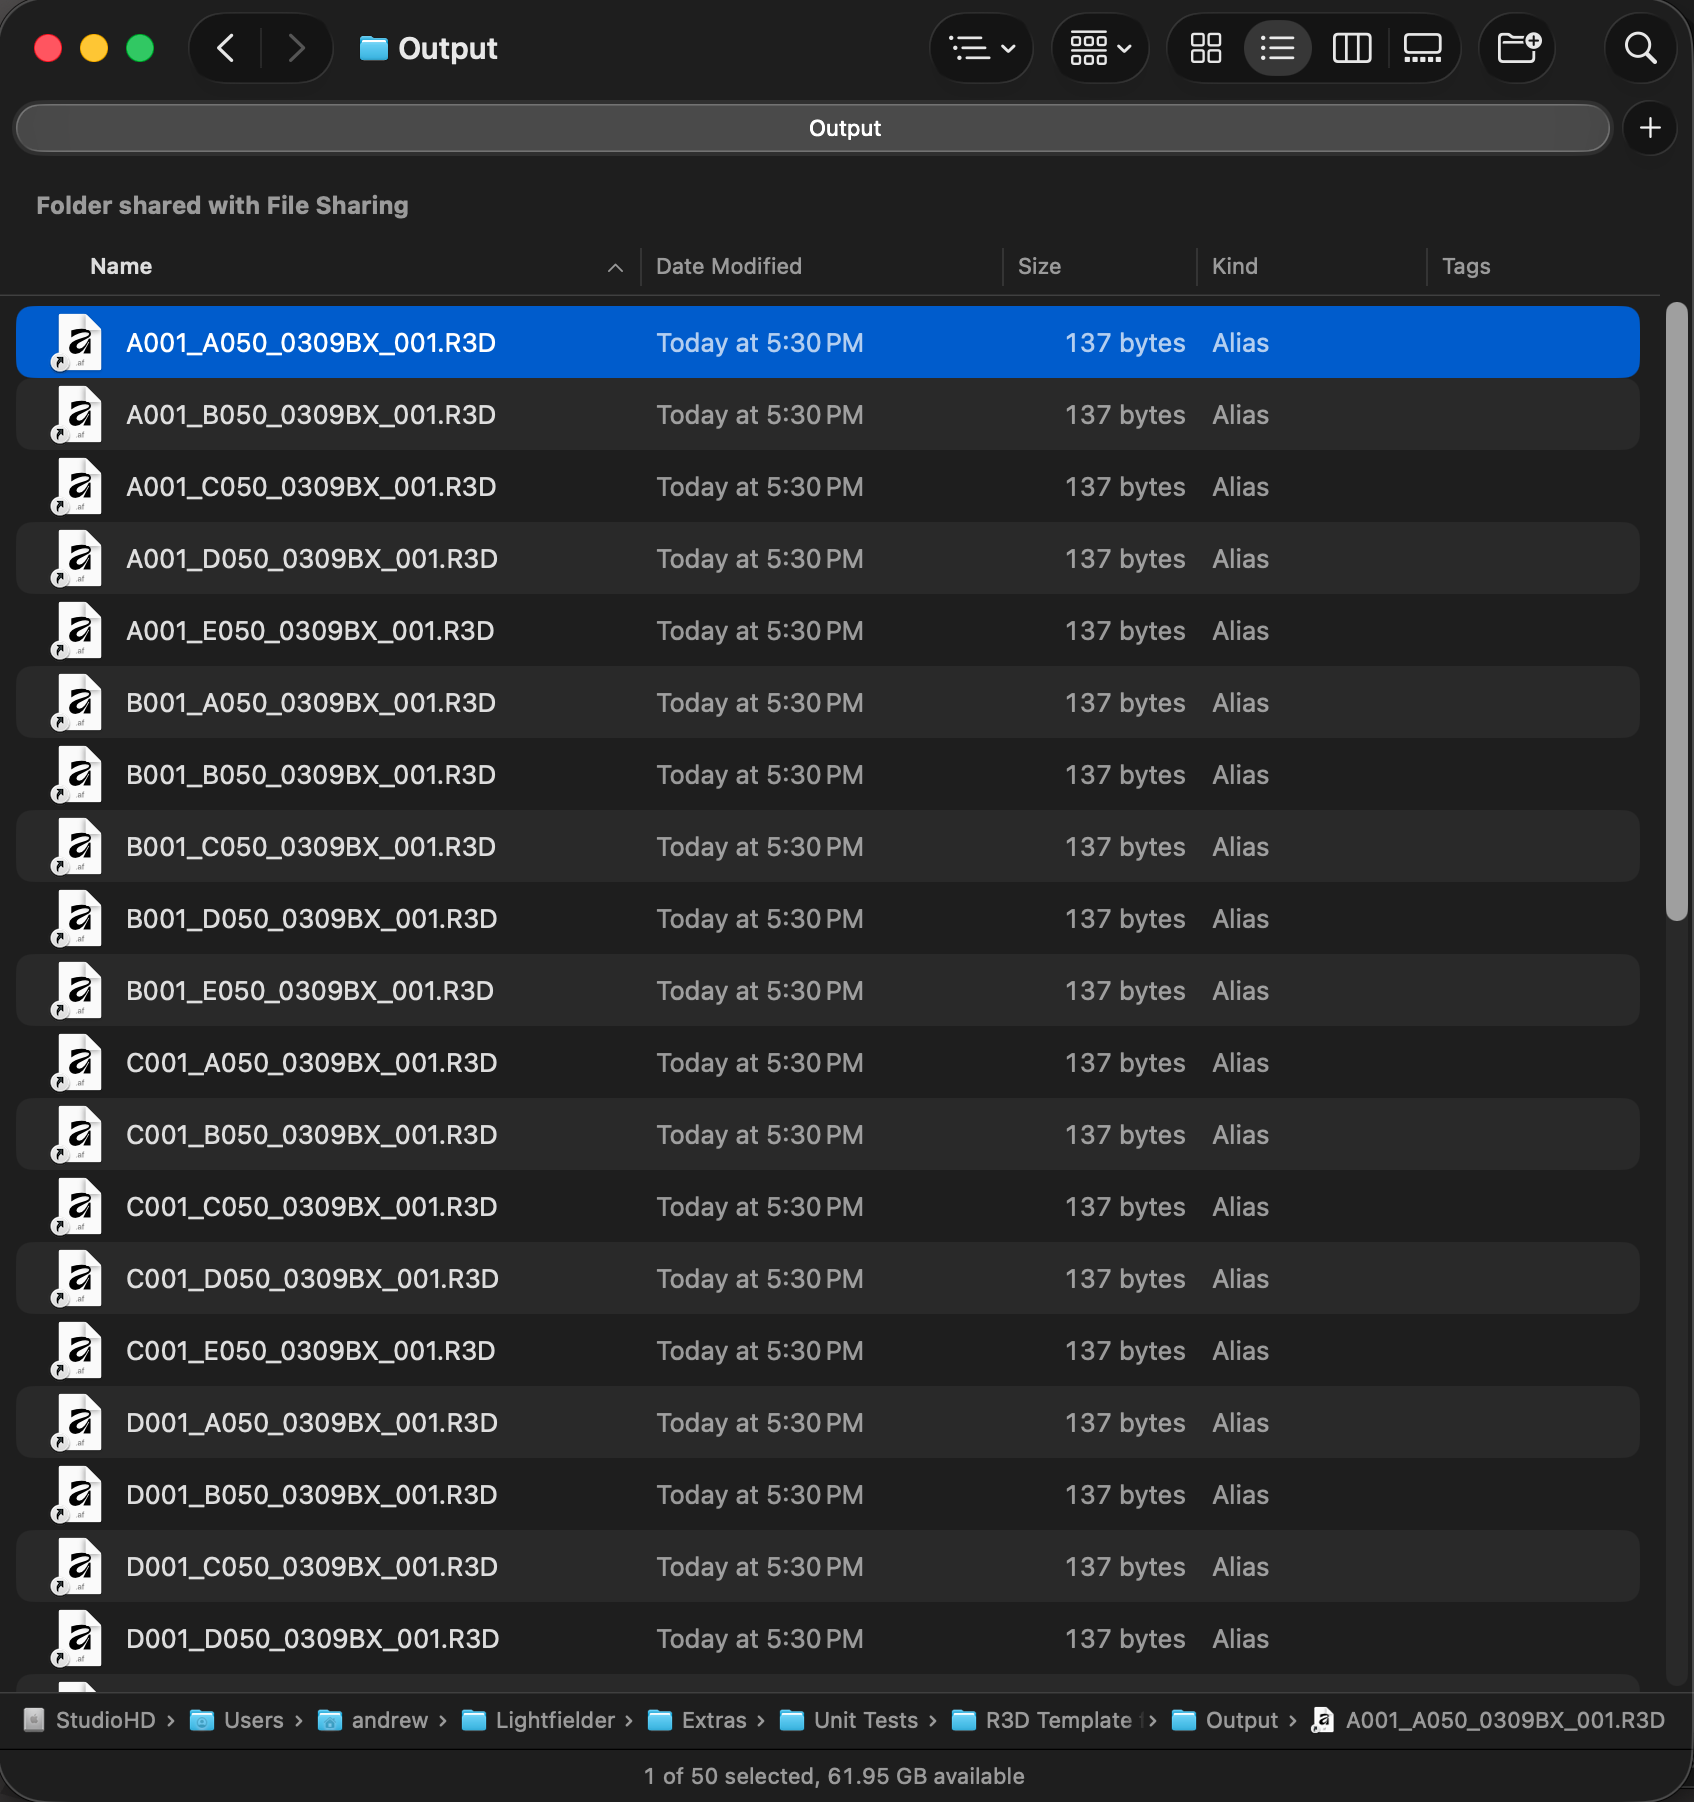Select file D001_D050_0309BX_001.R3D
1694x1802 pixels.
coord(312,1639)
